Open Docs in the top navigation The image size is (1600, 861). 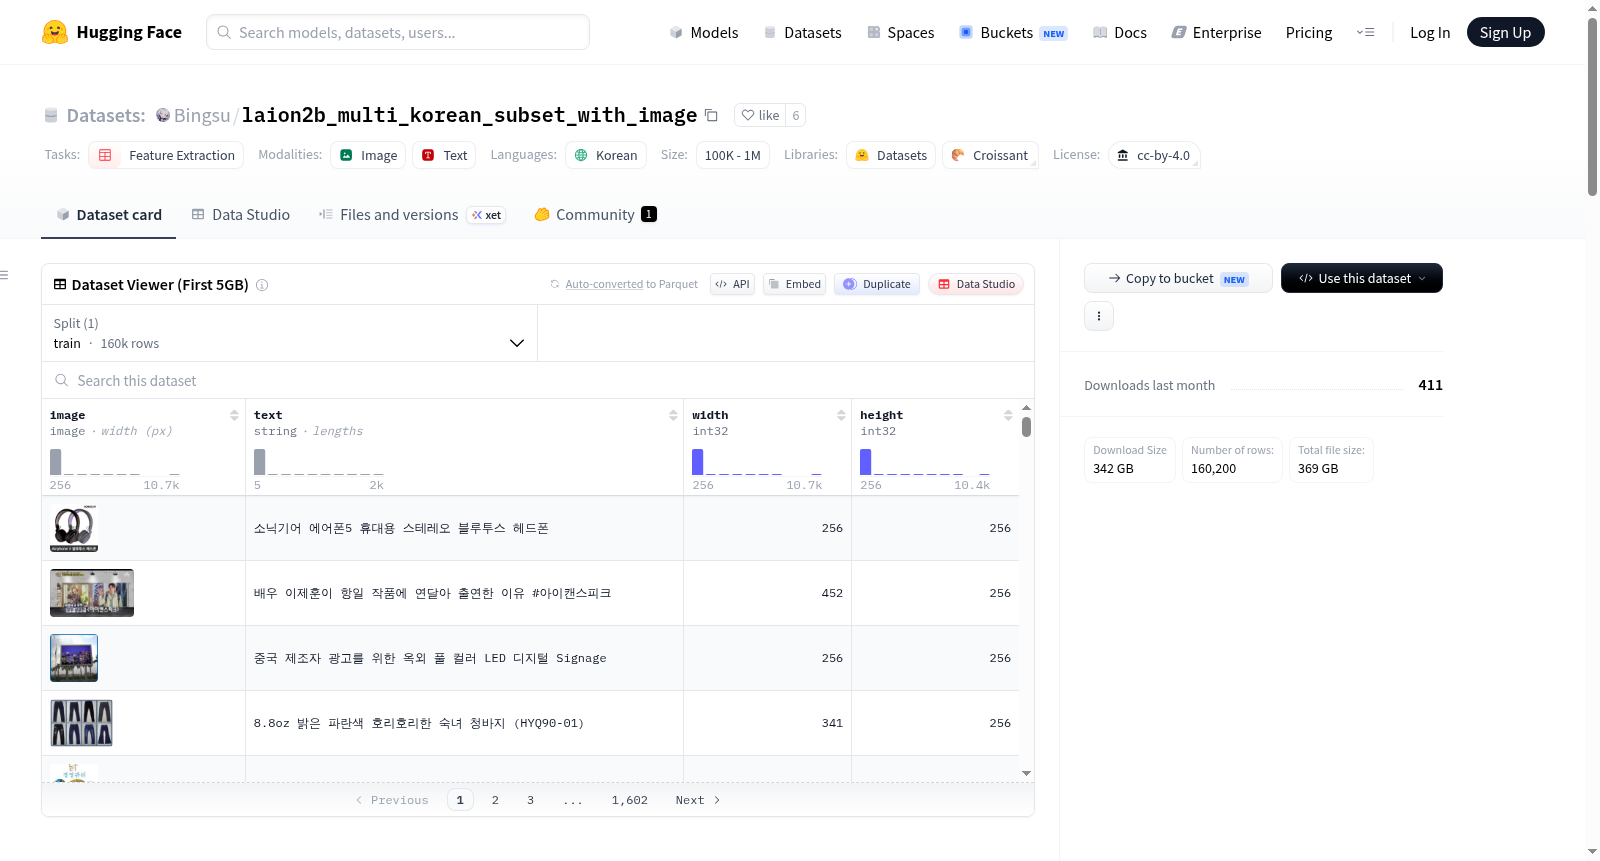[x=1120, y=32]
